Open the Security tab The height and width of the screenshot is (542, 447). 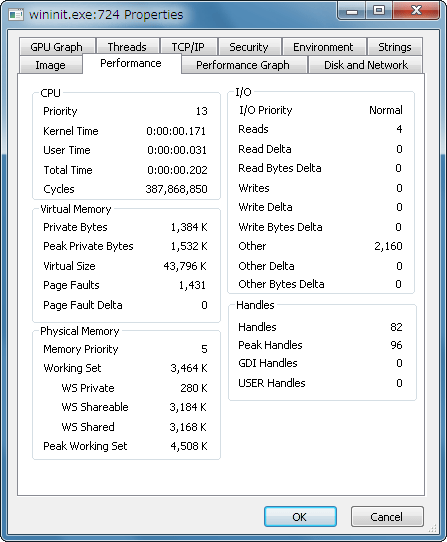[x=249, y=47]
